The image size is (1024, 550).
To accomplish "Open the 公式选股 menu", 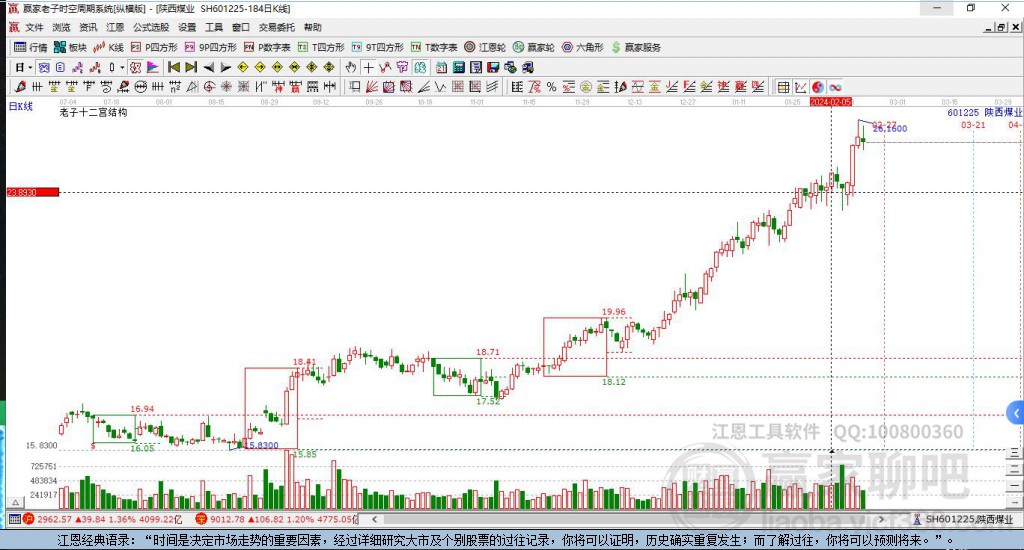I will (151, 27).
